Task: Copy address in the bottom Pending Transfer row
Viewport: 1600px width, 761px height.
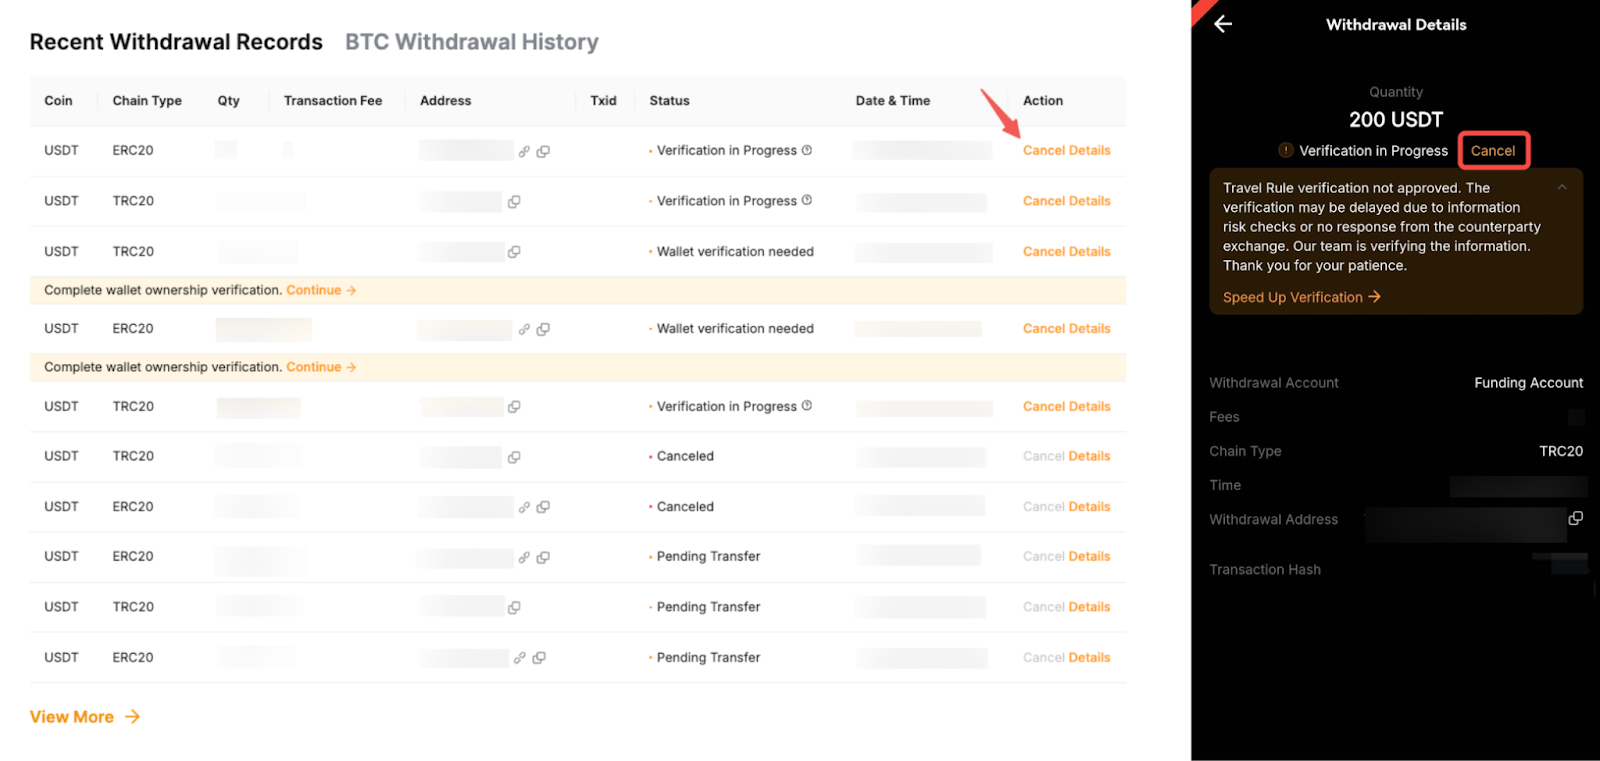Action: [539, 658]
